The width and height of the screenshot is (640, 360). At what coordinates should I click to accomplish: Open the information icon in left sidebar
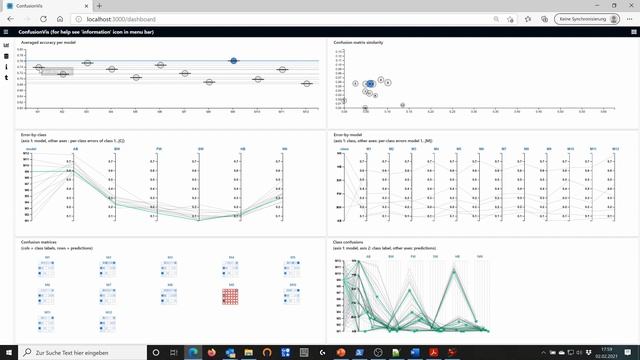pos(6,67)
